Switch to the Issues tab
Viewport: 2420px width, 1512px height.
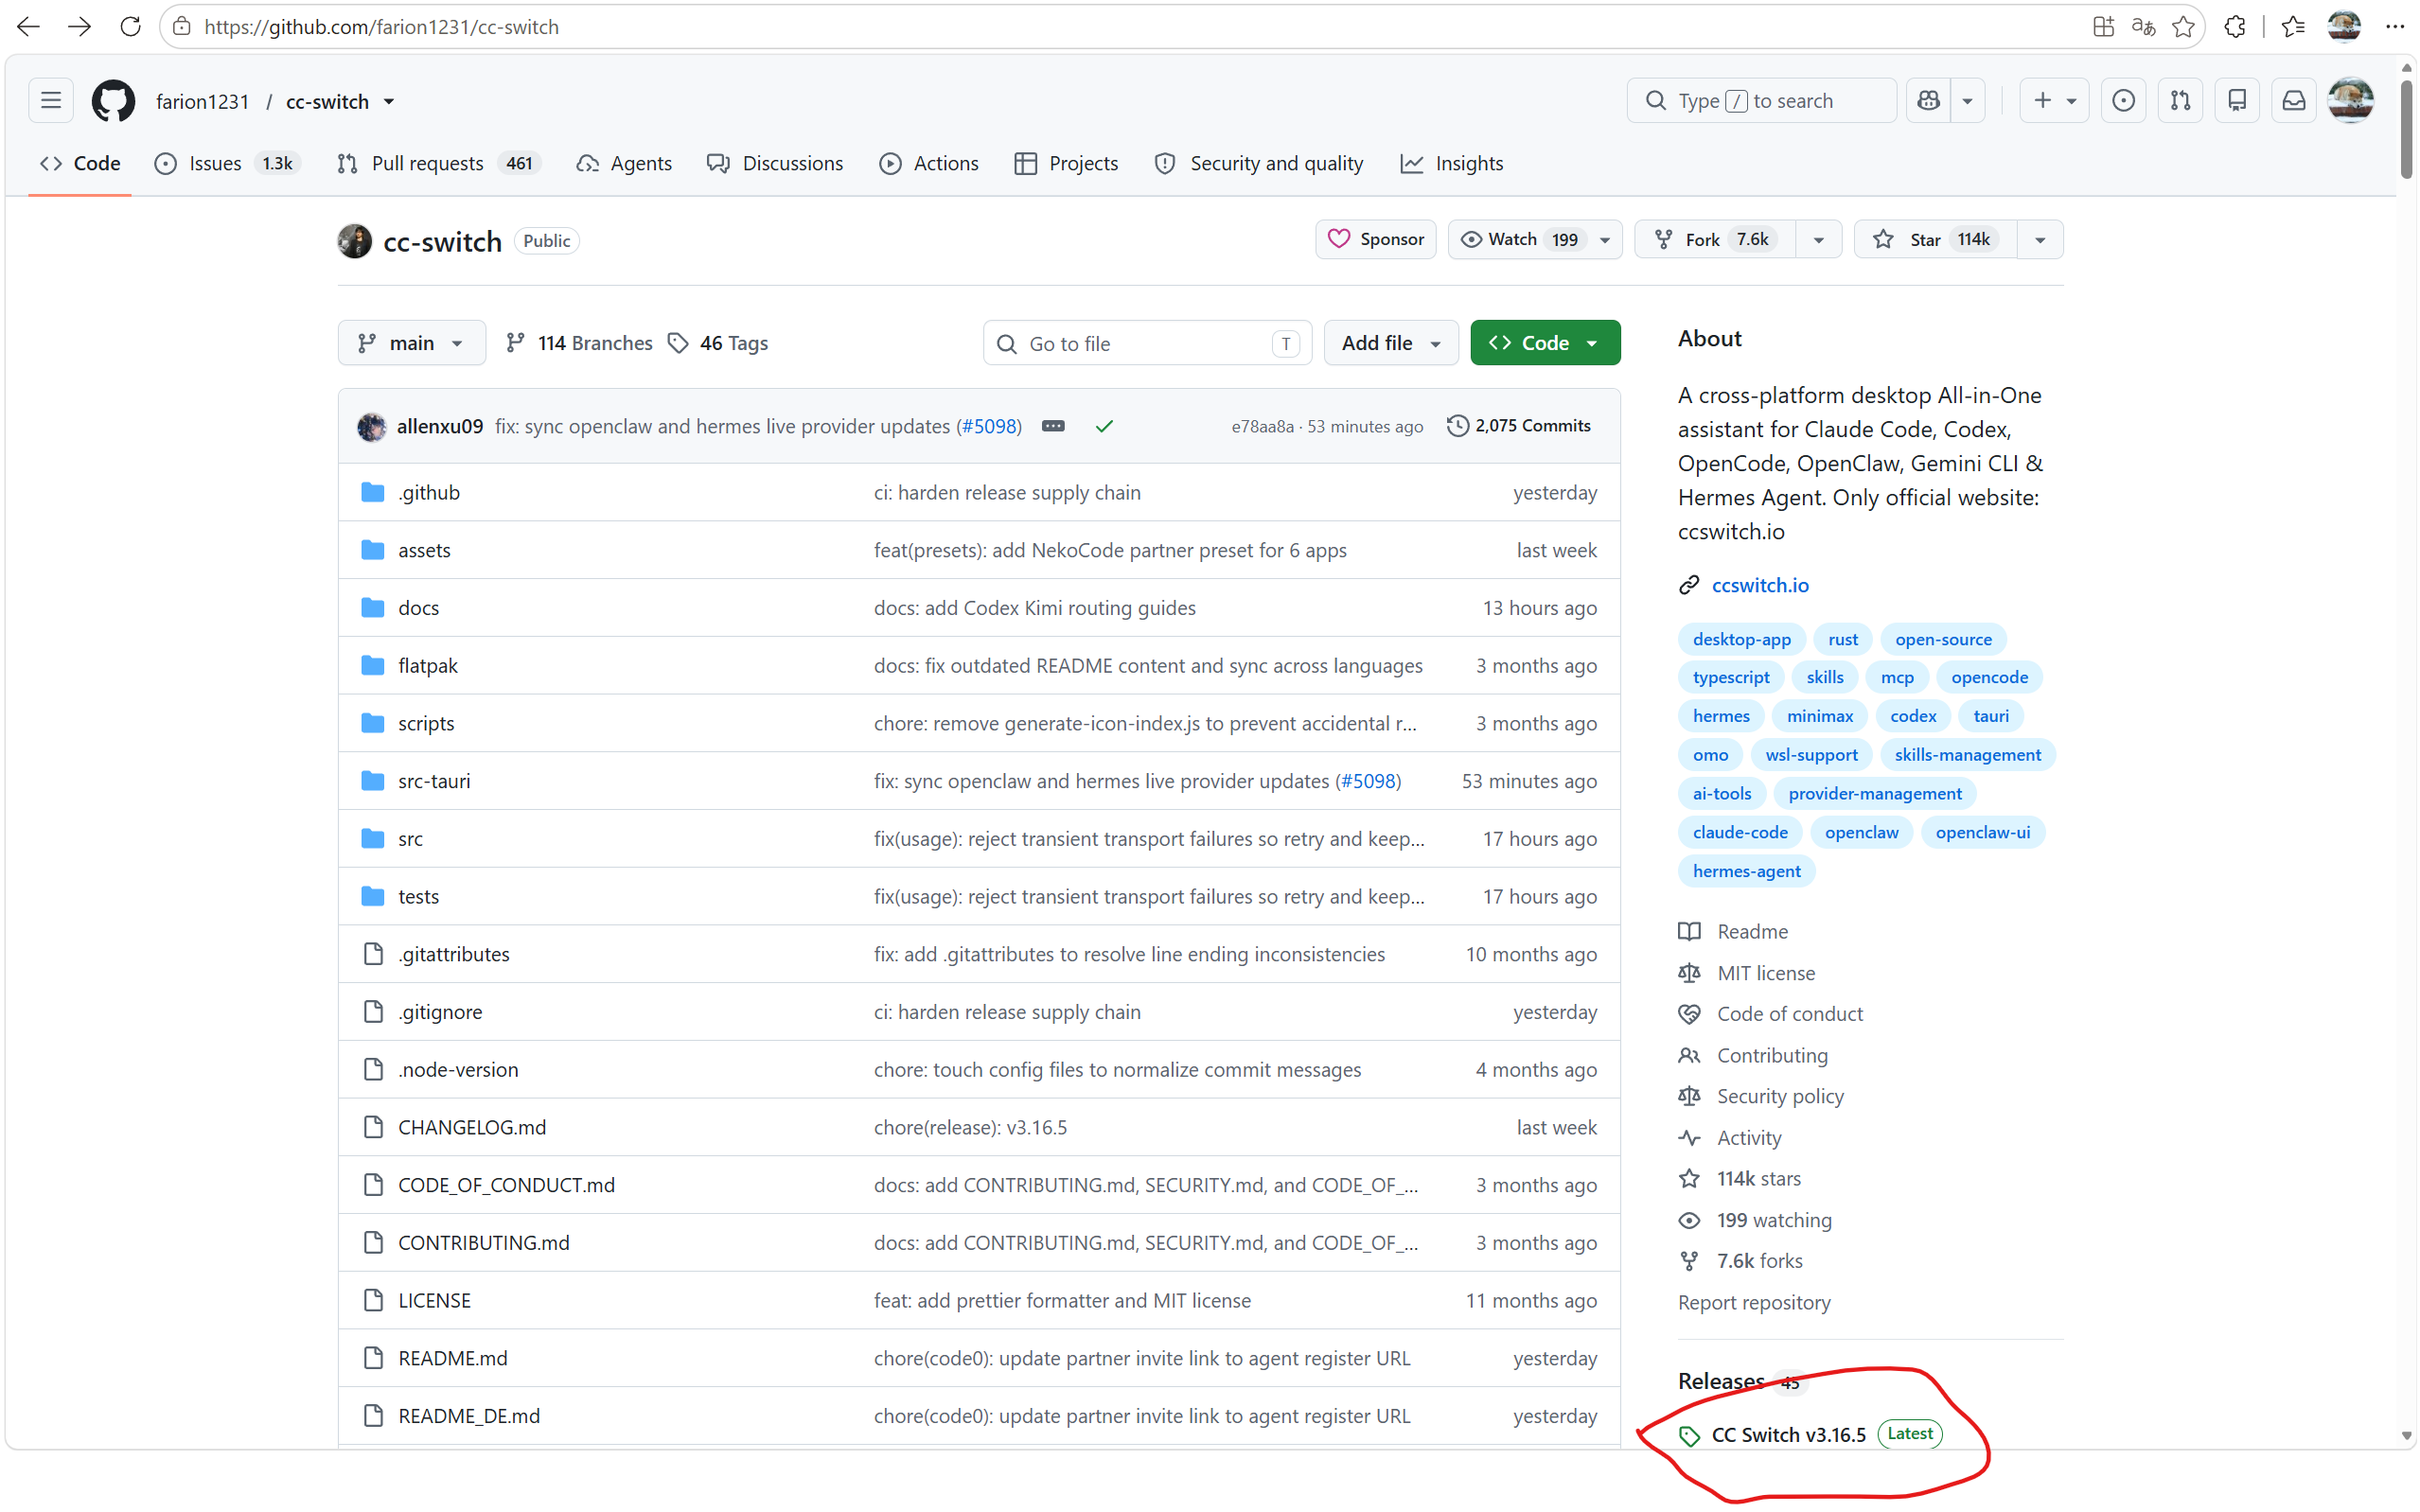click(227, 163)
